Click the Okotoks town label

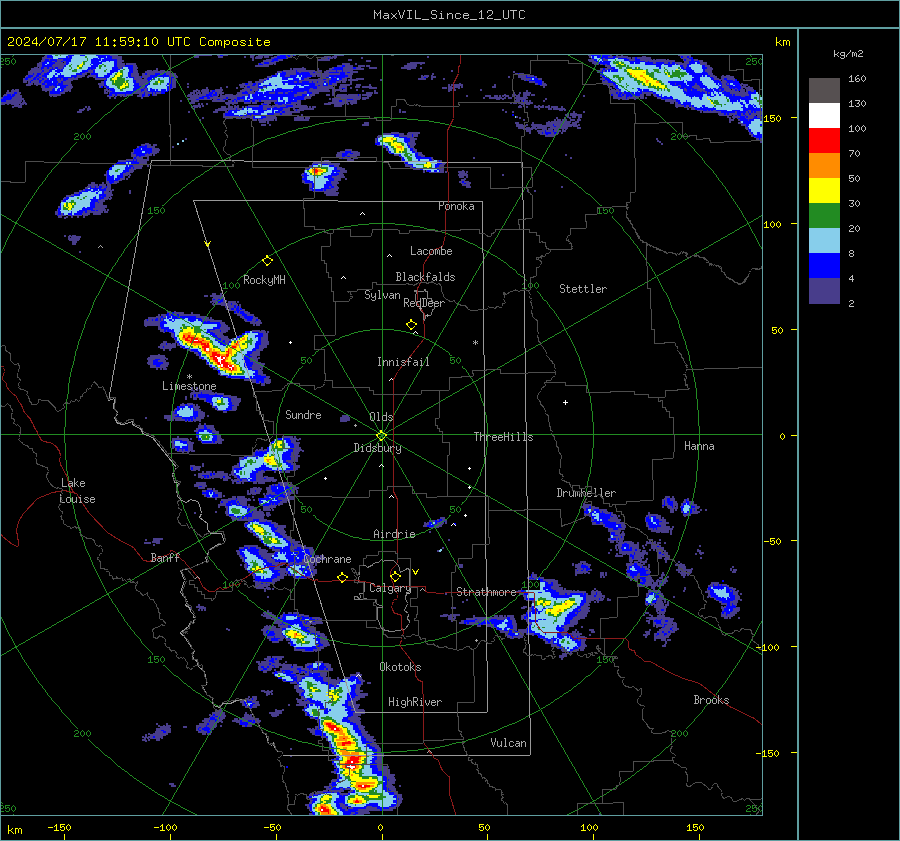tap(400, 667)
